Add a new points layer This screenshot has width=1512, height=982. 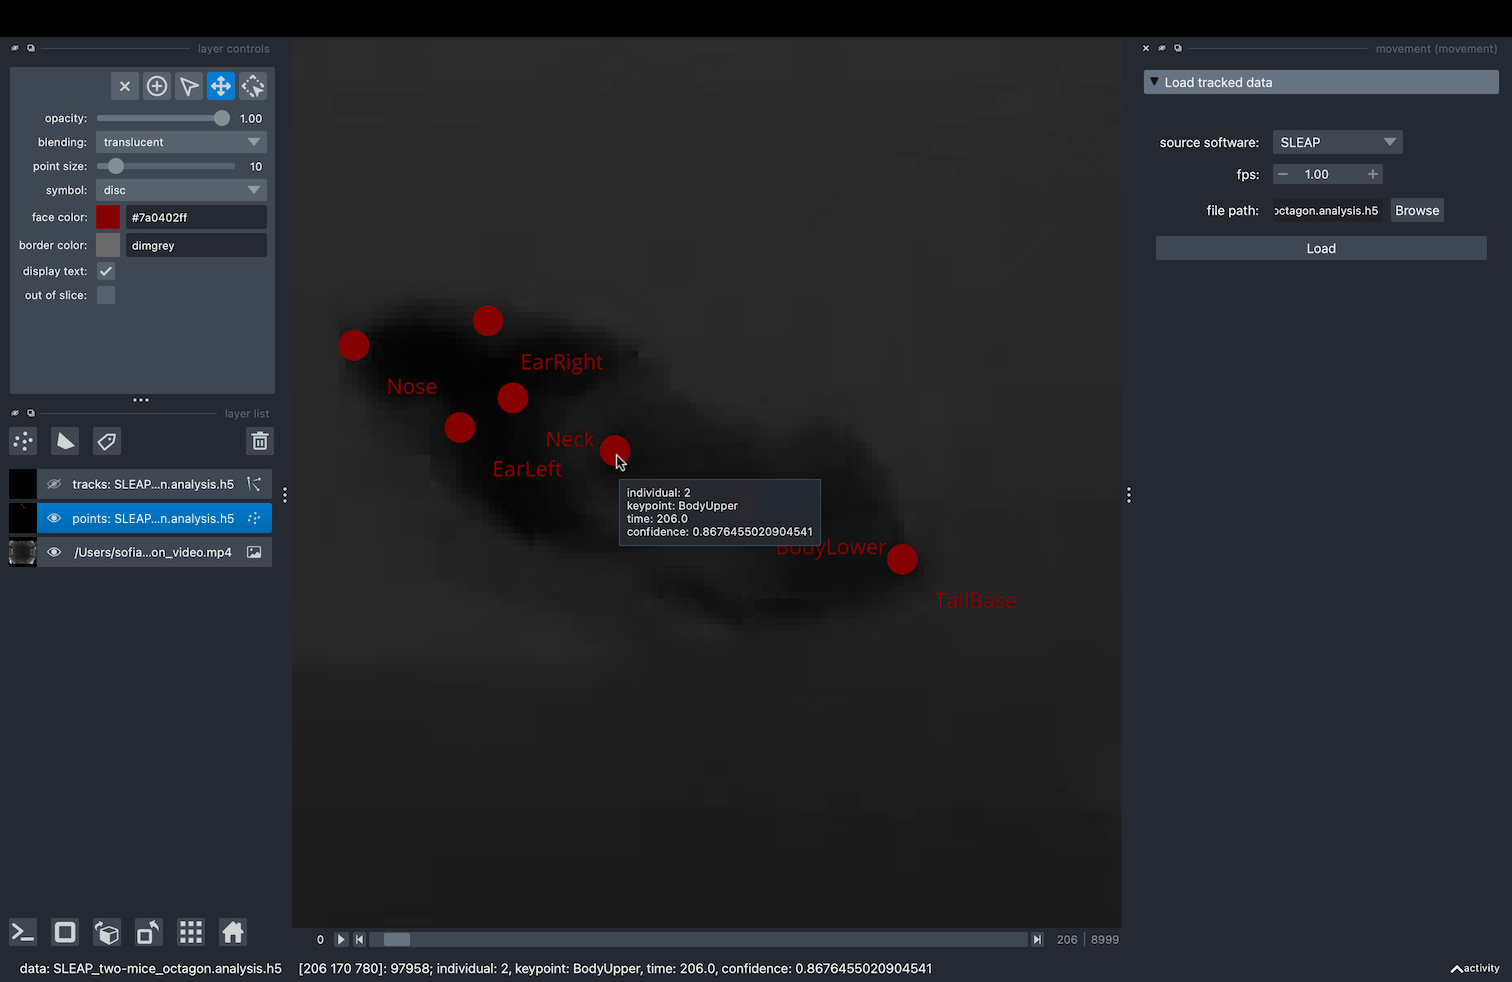point(22,441)
